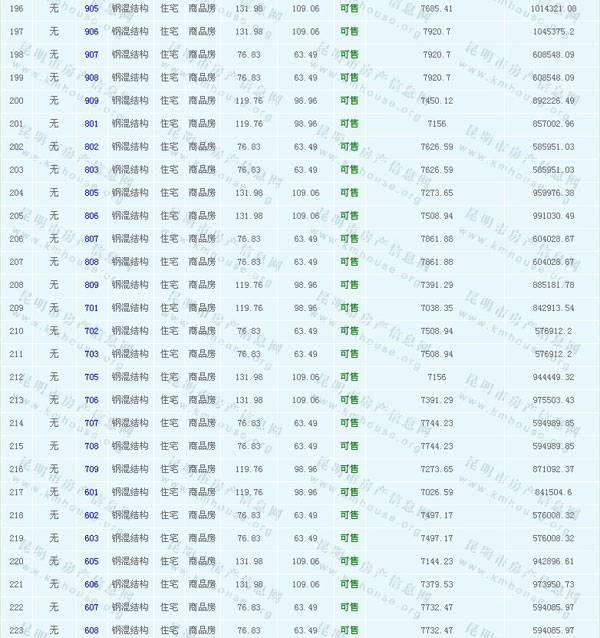Select the room 909 link
The image size is (600, 638).
[x=92, y=100]
